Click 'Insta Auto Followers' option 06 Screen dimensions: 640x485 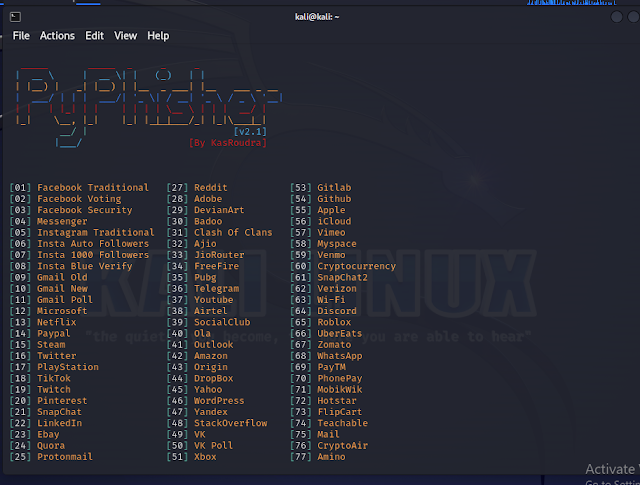pyautogui.click(x=93, y=244)
